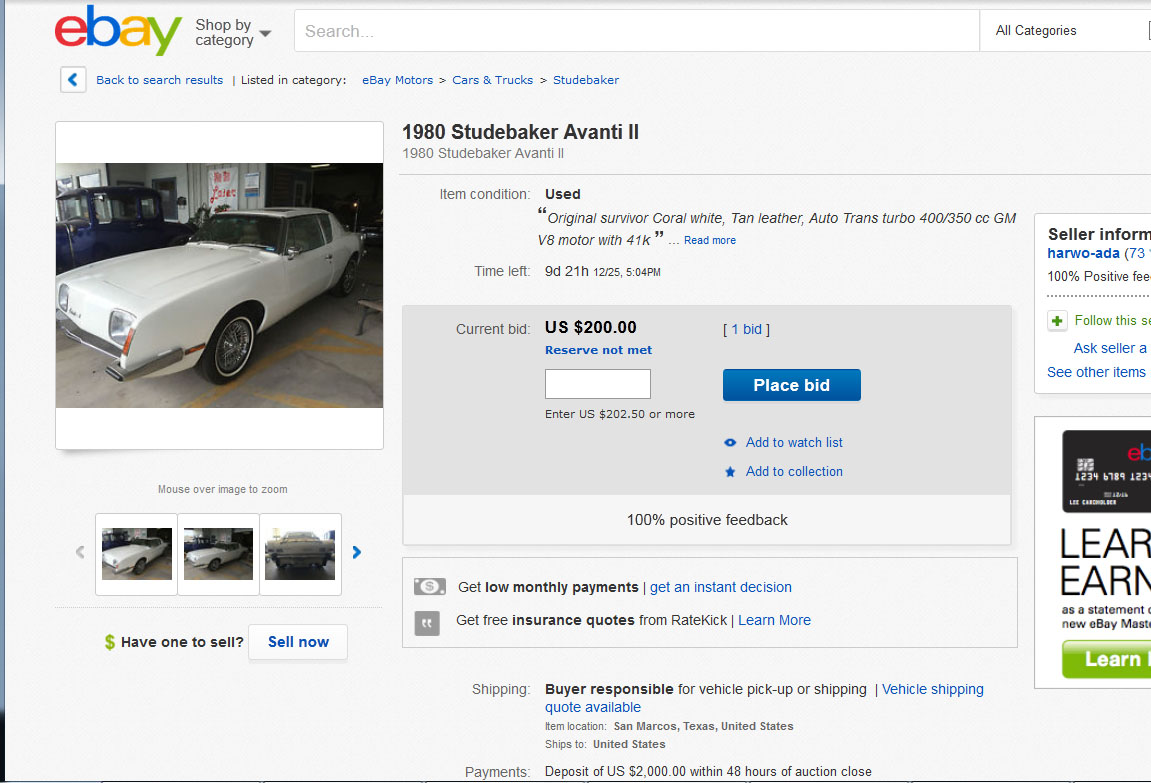Click the eye icon for watch list
Screen dimensions: 1151x783
[x=730, y=443]
